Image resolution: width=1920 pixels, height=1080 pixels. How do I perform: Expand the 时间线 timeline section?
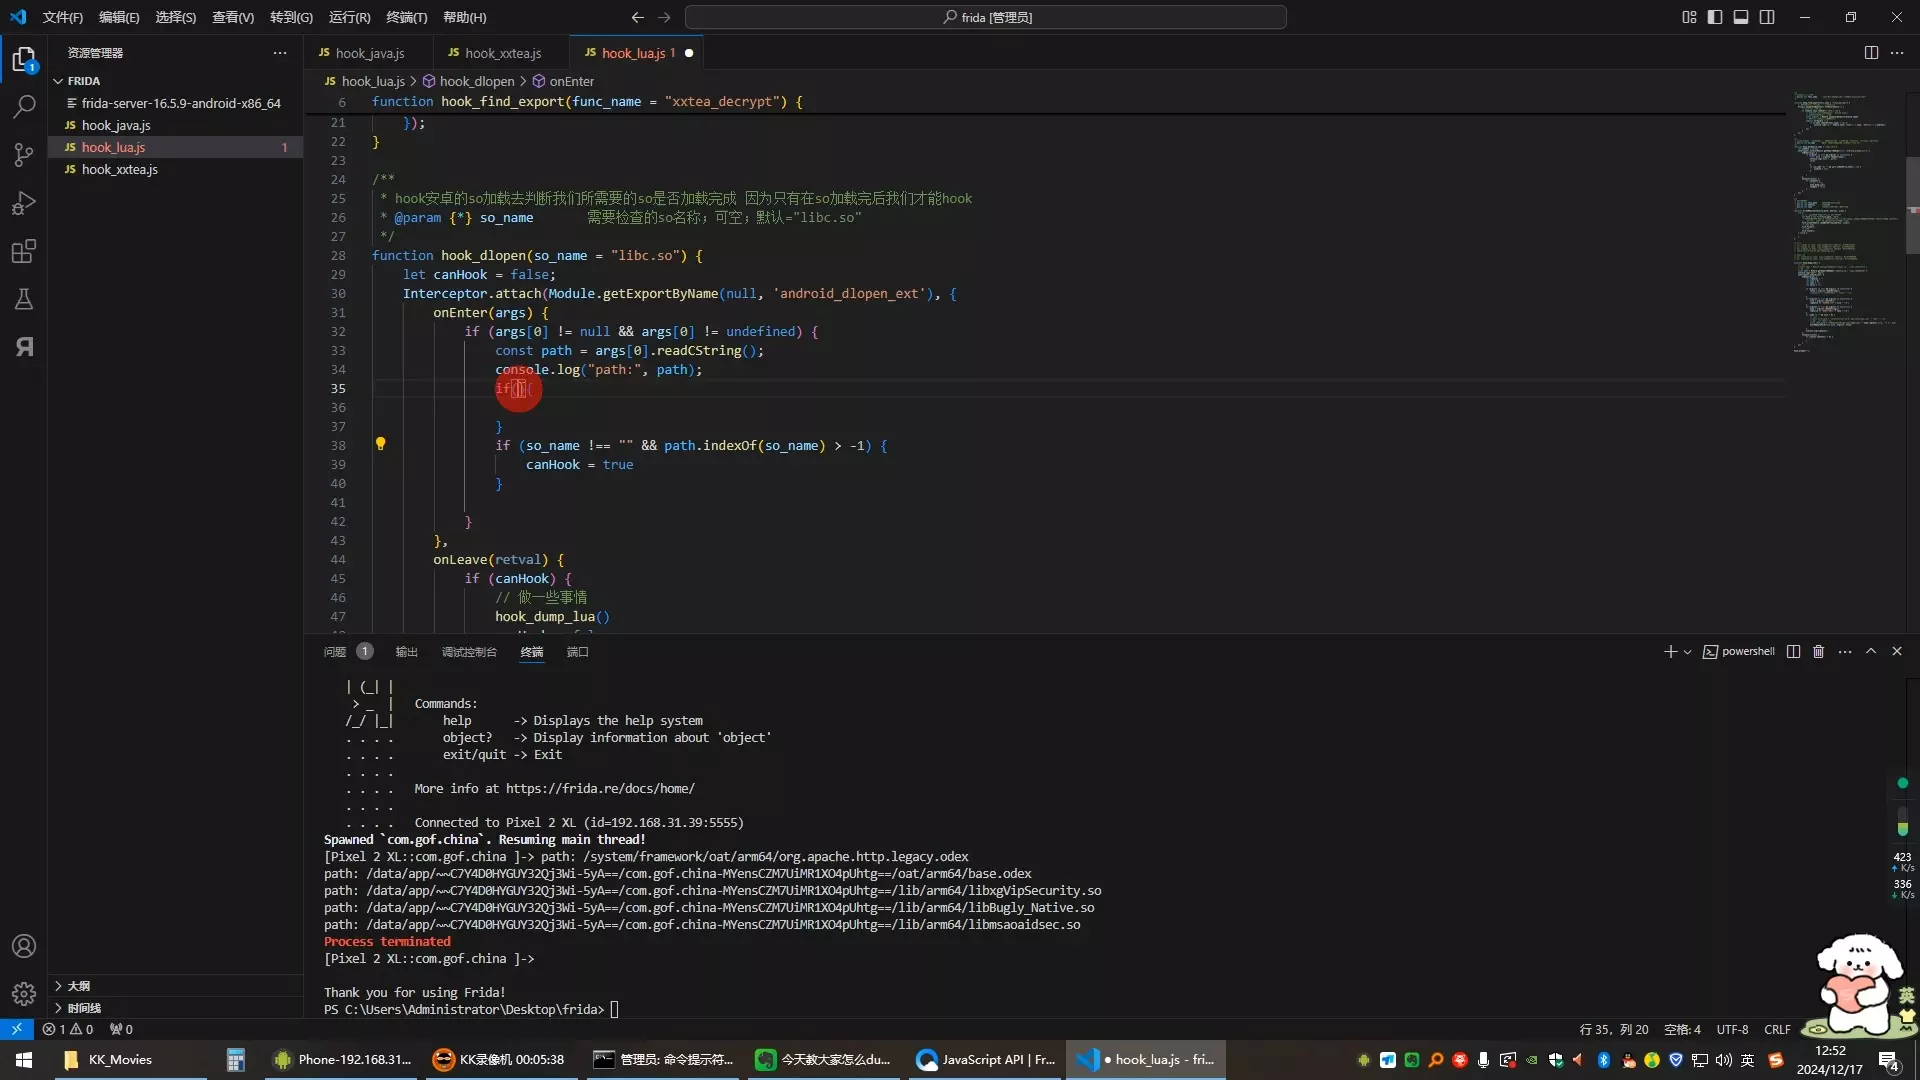[x=84, y=1008]
